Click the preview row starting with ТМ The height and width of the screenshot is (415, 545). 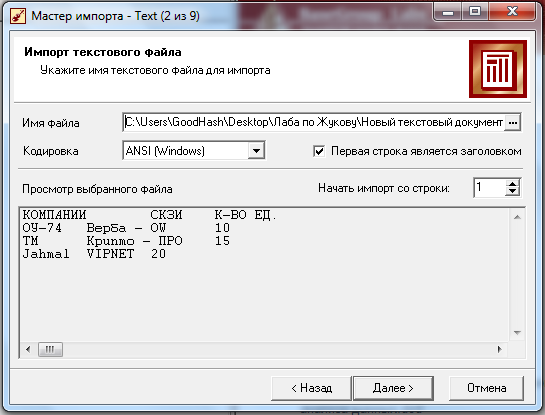[126, 241]
